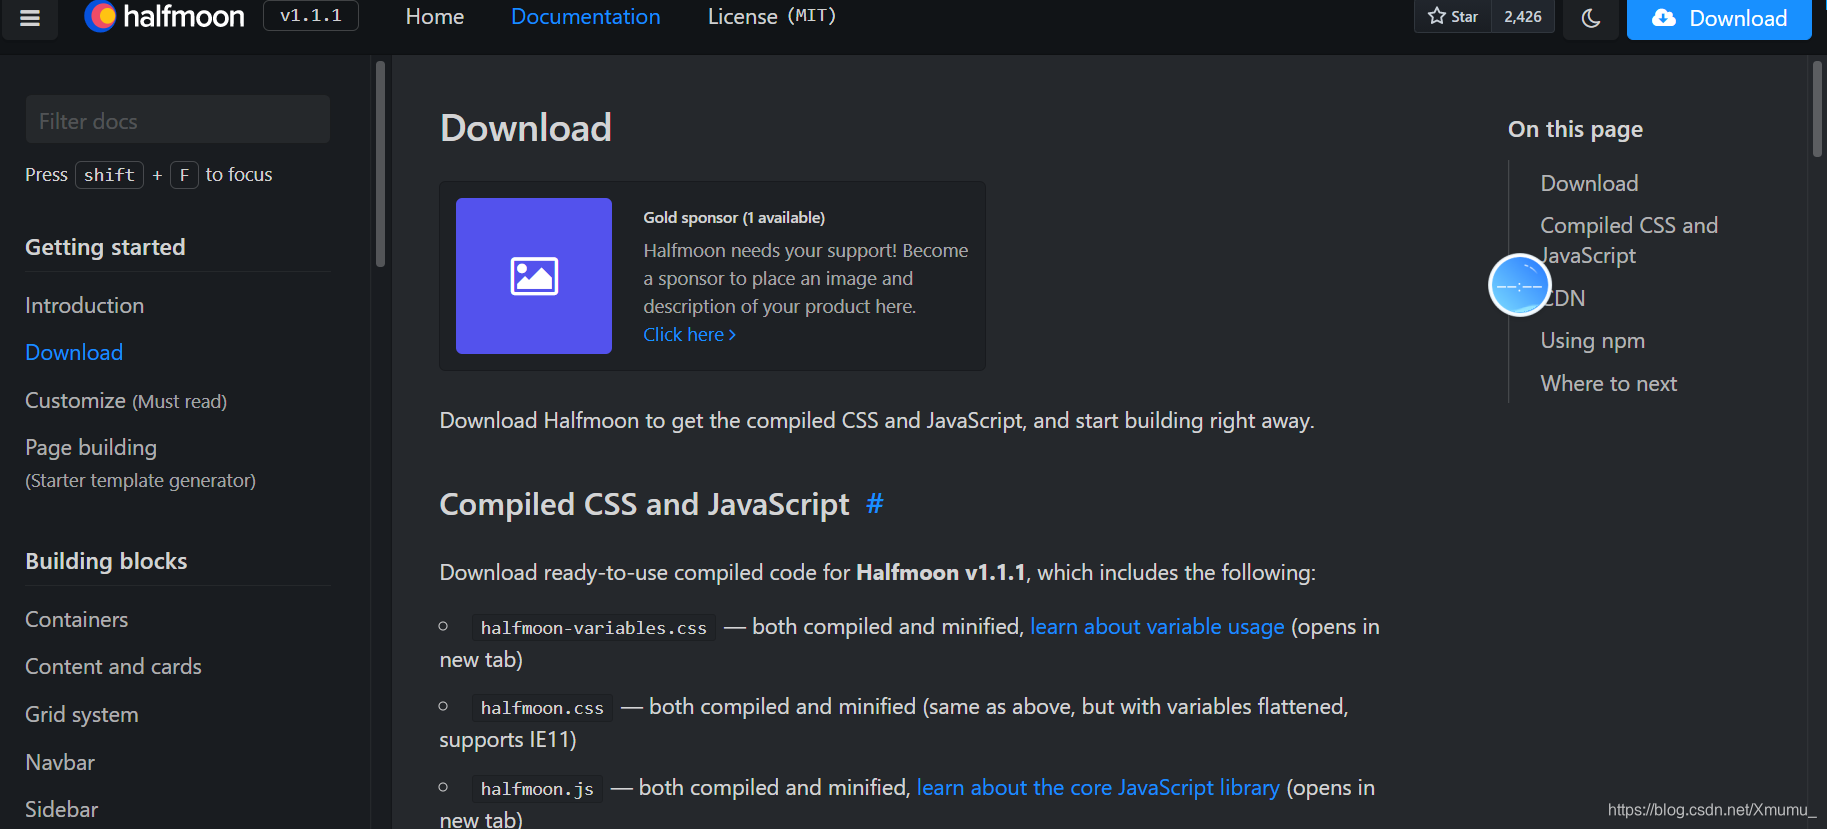Open Sidebar docs link

pos(62,809)
